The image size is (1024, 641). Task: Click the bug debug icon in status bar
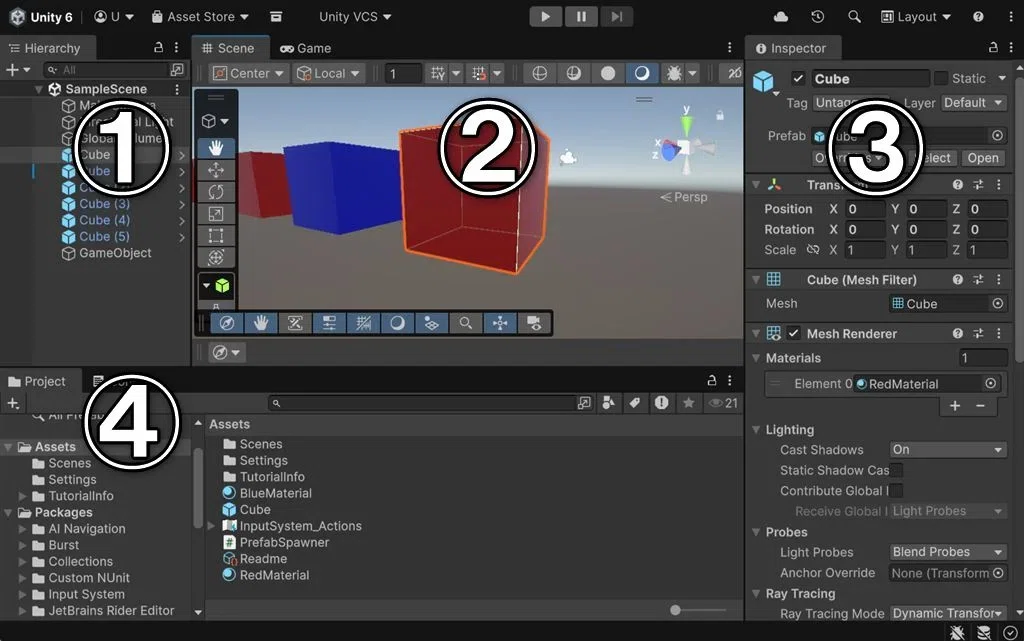(x=957, y=632)
